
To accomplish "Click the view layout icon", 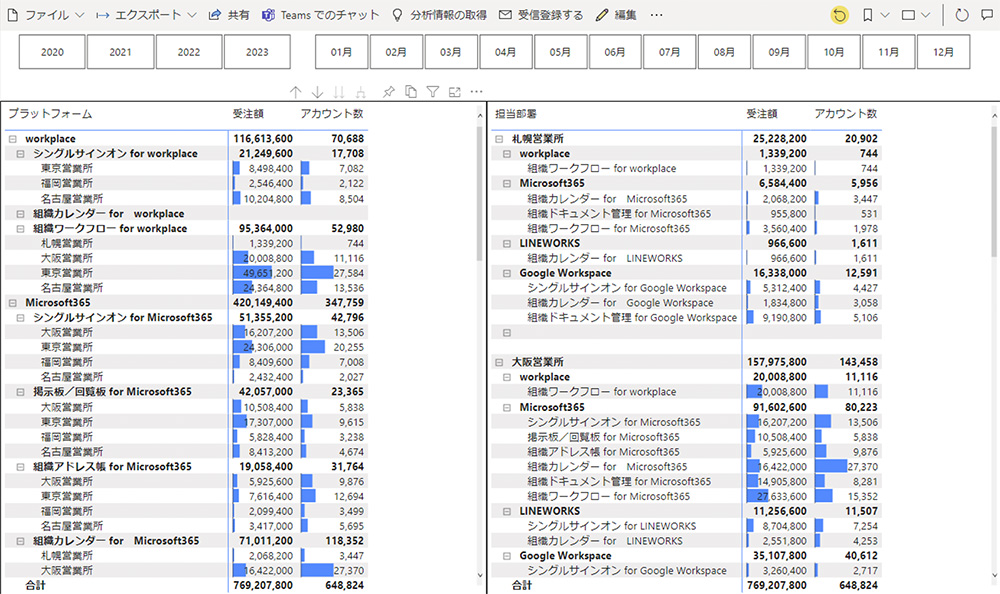I will pos(908,15).
